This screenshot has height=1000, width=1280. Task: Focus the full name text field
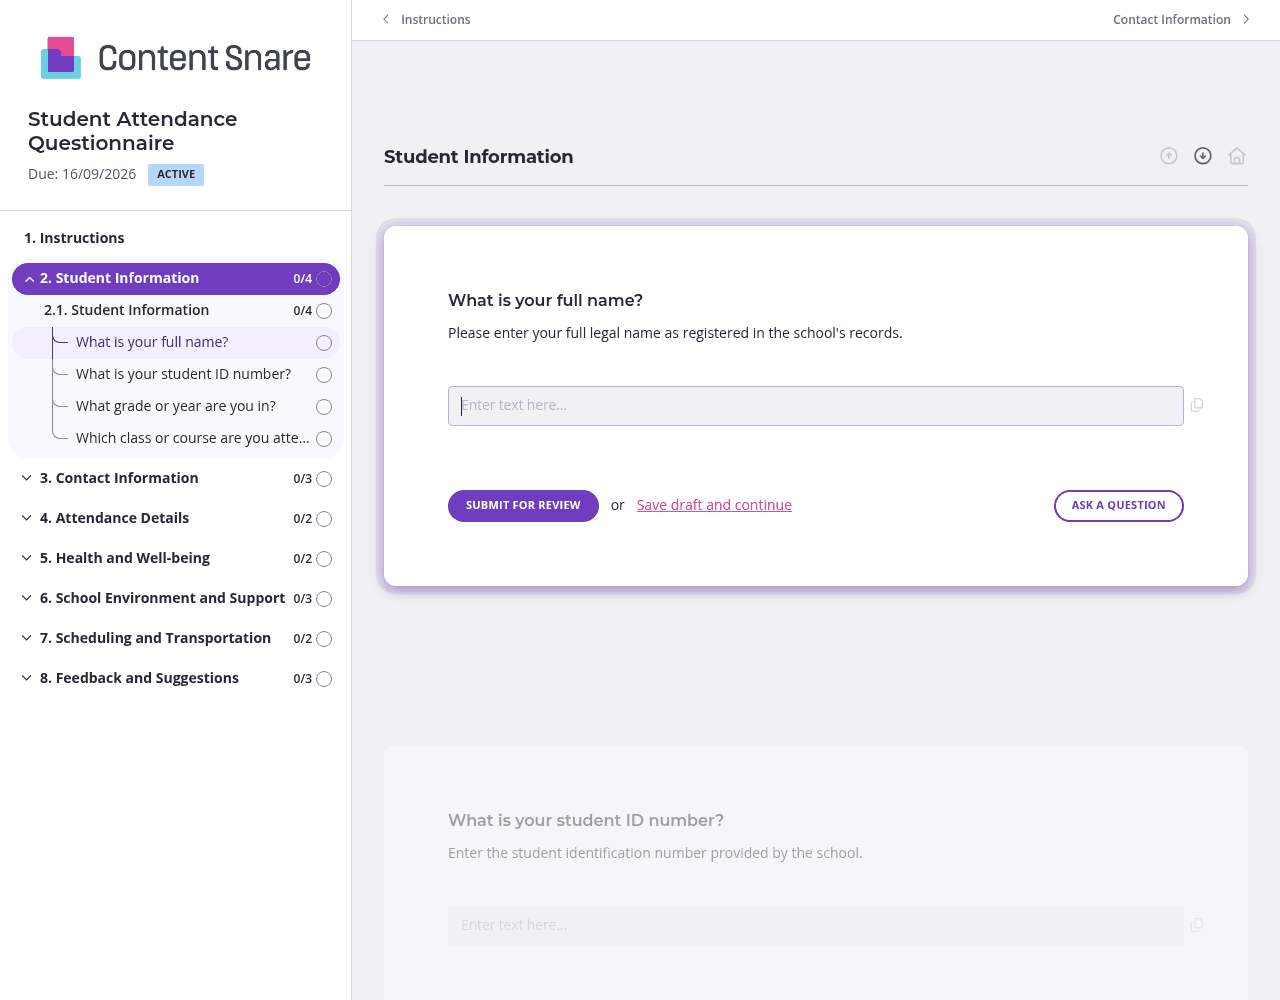[816, 406]
